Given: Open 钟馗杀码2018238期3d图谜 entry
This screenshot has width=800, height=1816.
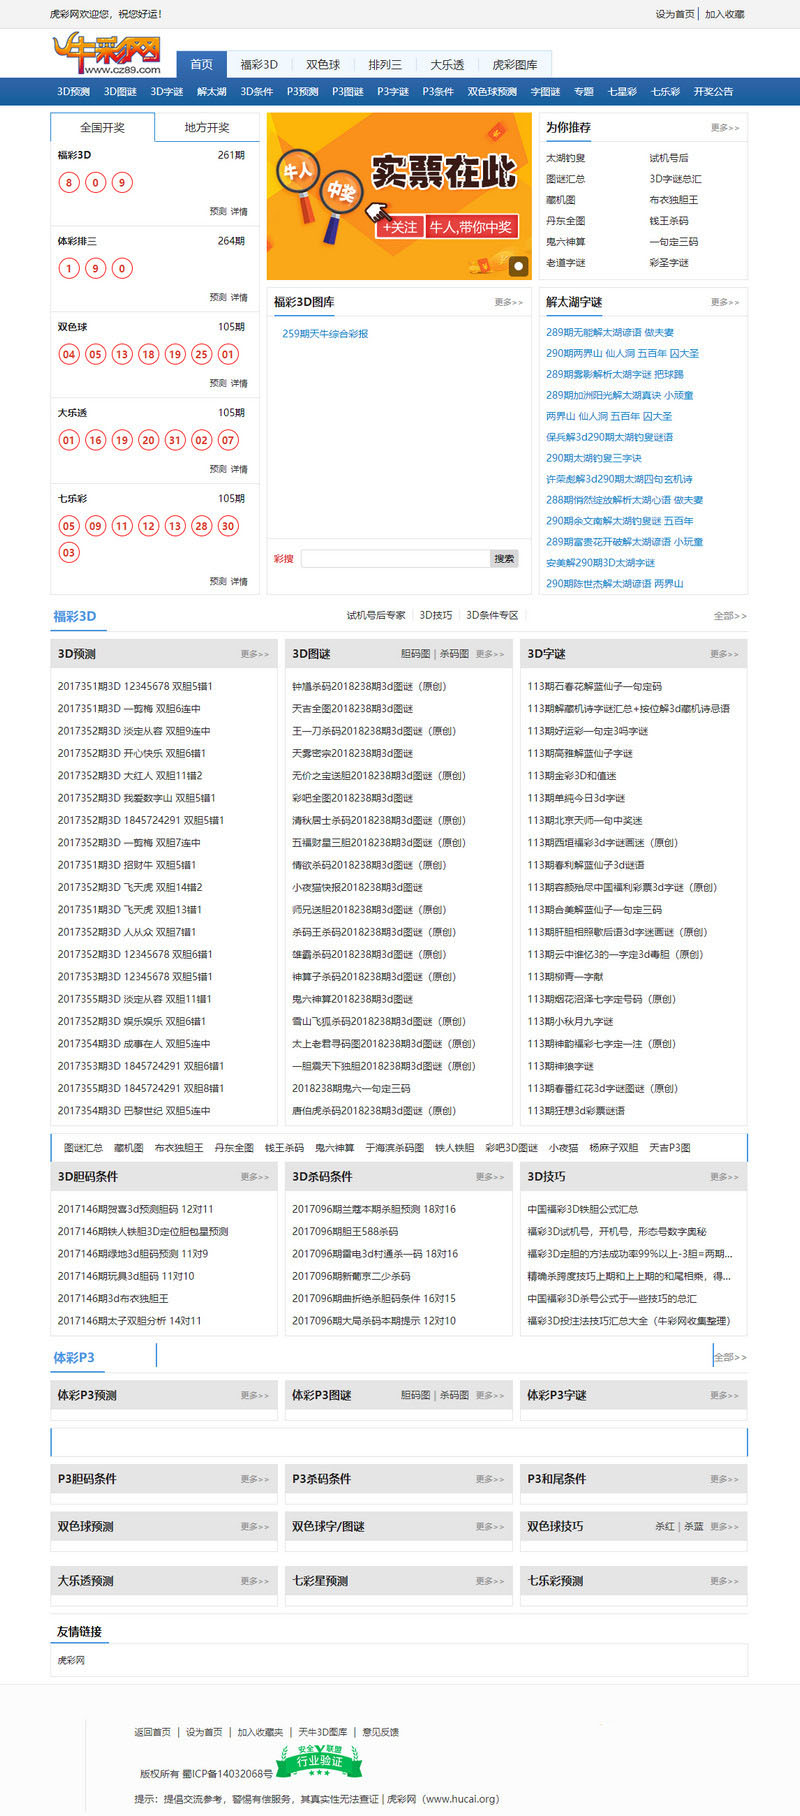Looking at the screenshot, I should click(x=369, y=687).
